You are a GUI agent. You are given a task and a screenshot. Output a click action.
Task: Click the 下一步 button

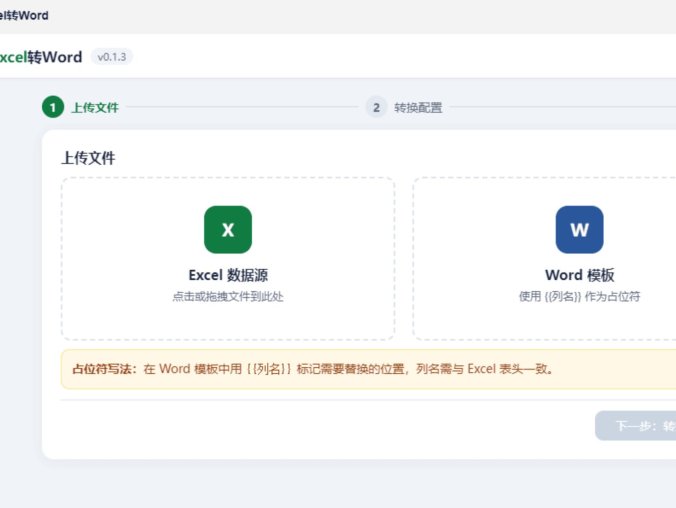point(635,426)
